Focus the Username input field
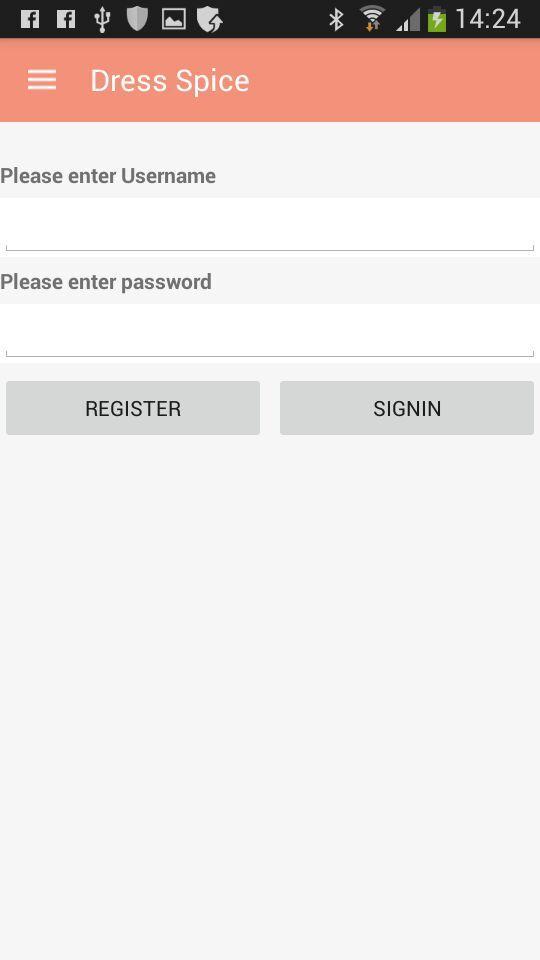Image resolution: width=540 pixels, height=960 pixels. pos(270,227)
